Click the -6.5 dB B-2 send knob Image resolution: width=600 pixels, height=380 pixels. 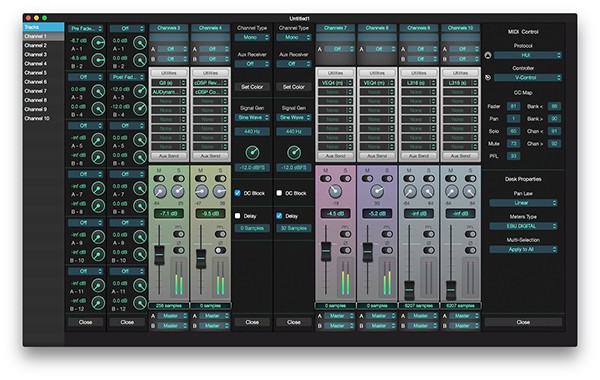coord(98,60)
